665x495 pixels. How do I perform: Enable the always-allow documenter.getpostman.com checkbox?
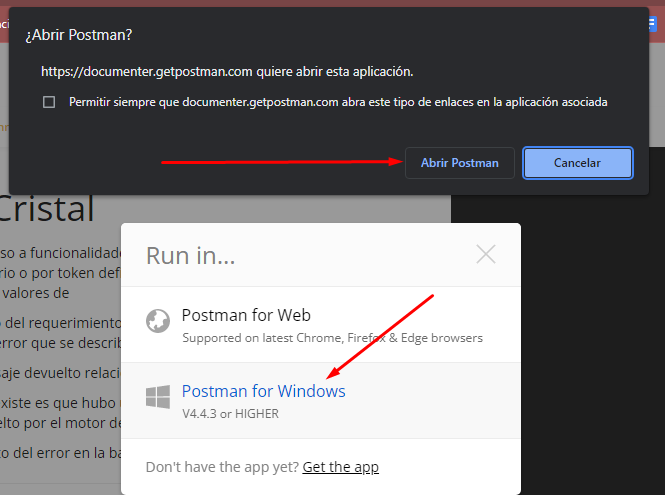click(x=49, y=102)
